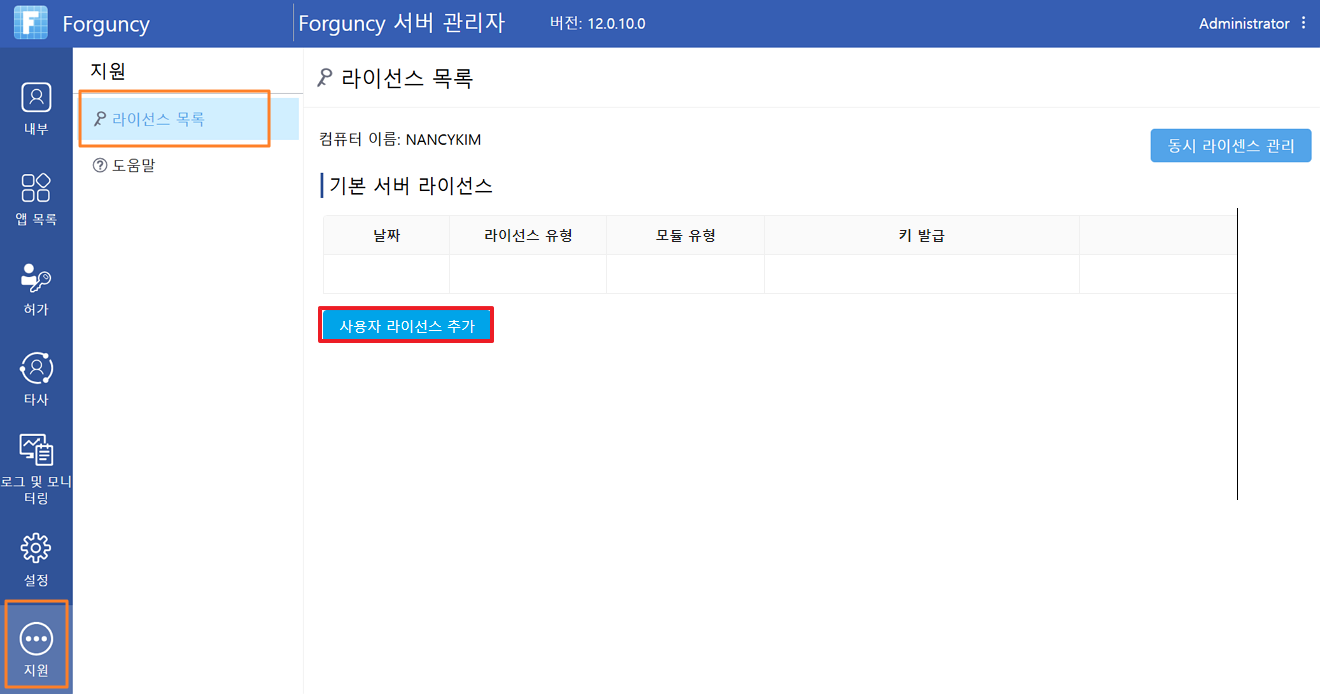Viewport: 1320px width, 694px height.
Task: Open the 타사 third-party icon
Action: tap(36, 368)
